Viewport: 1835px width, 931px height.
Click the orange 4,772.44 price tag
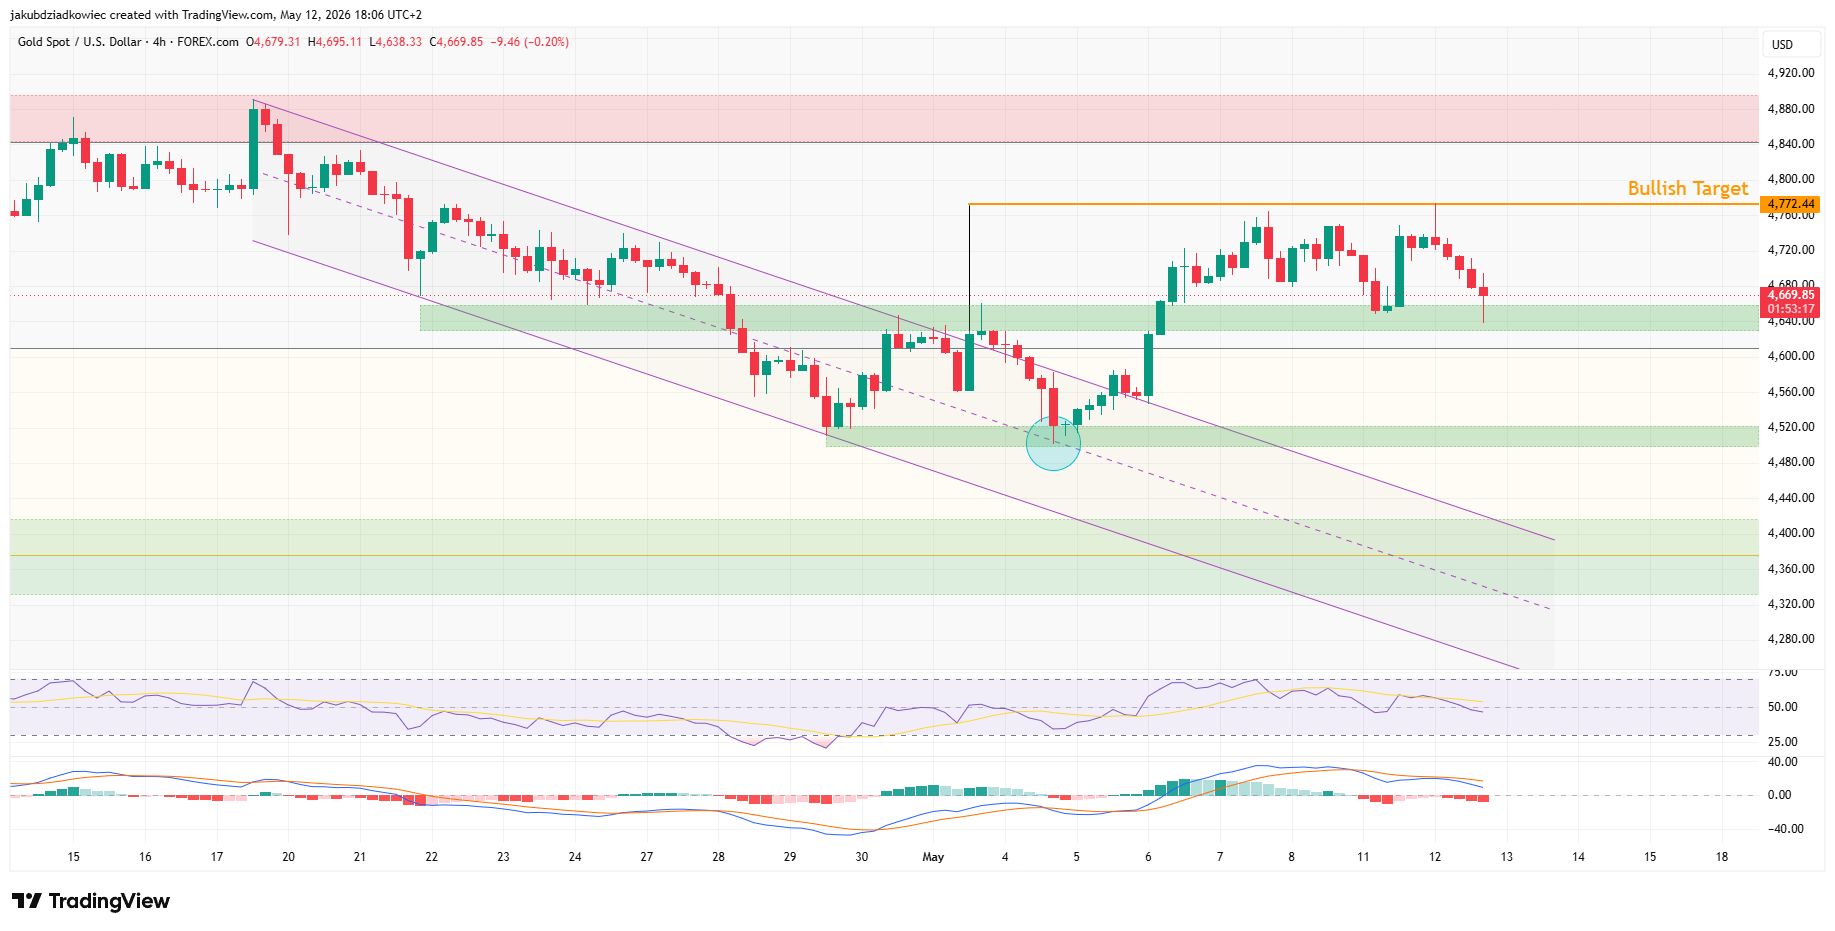(1790, 204)
